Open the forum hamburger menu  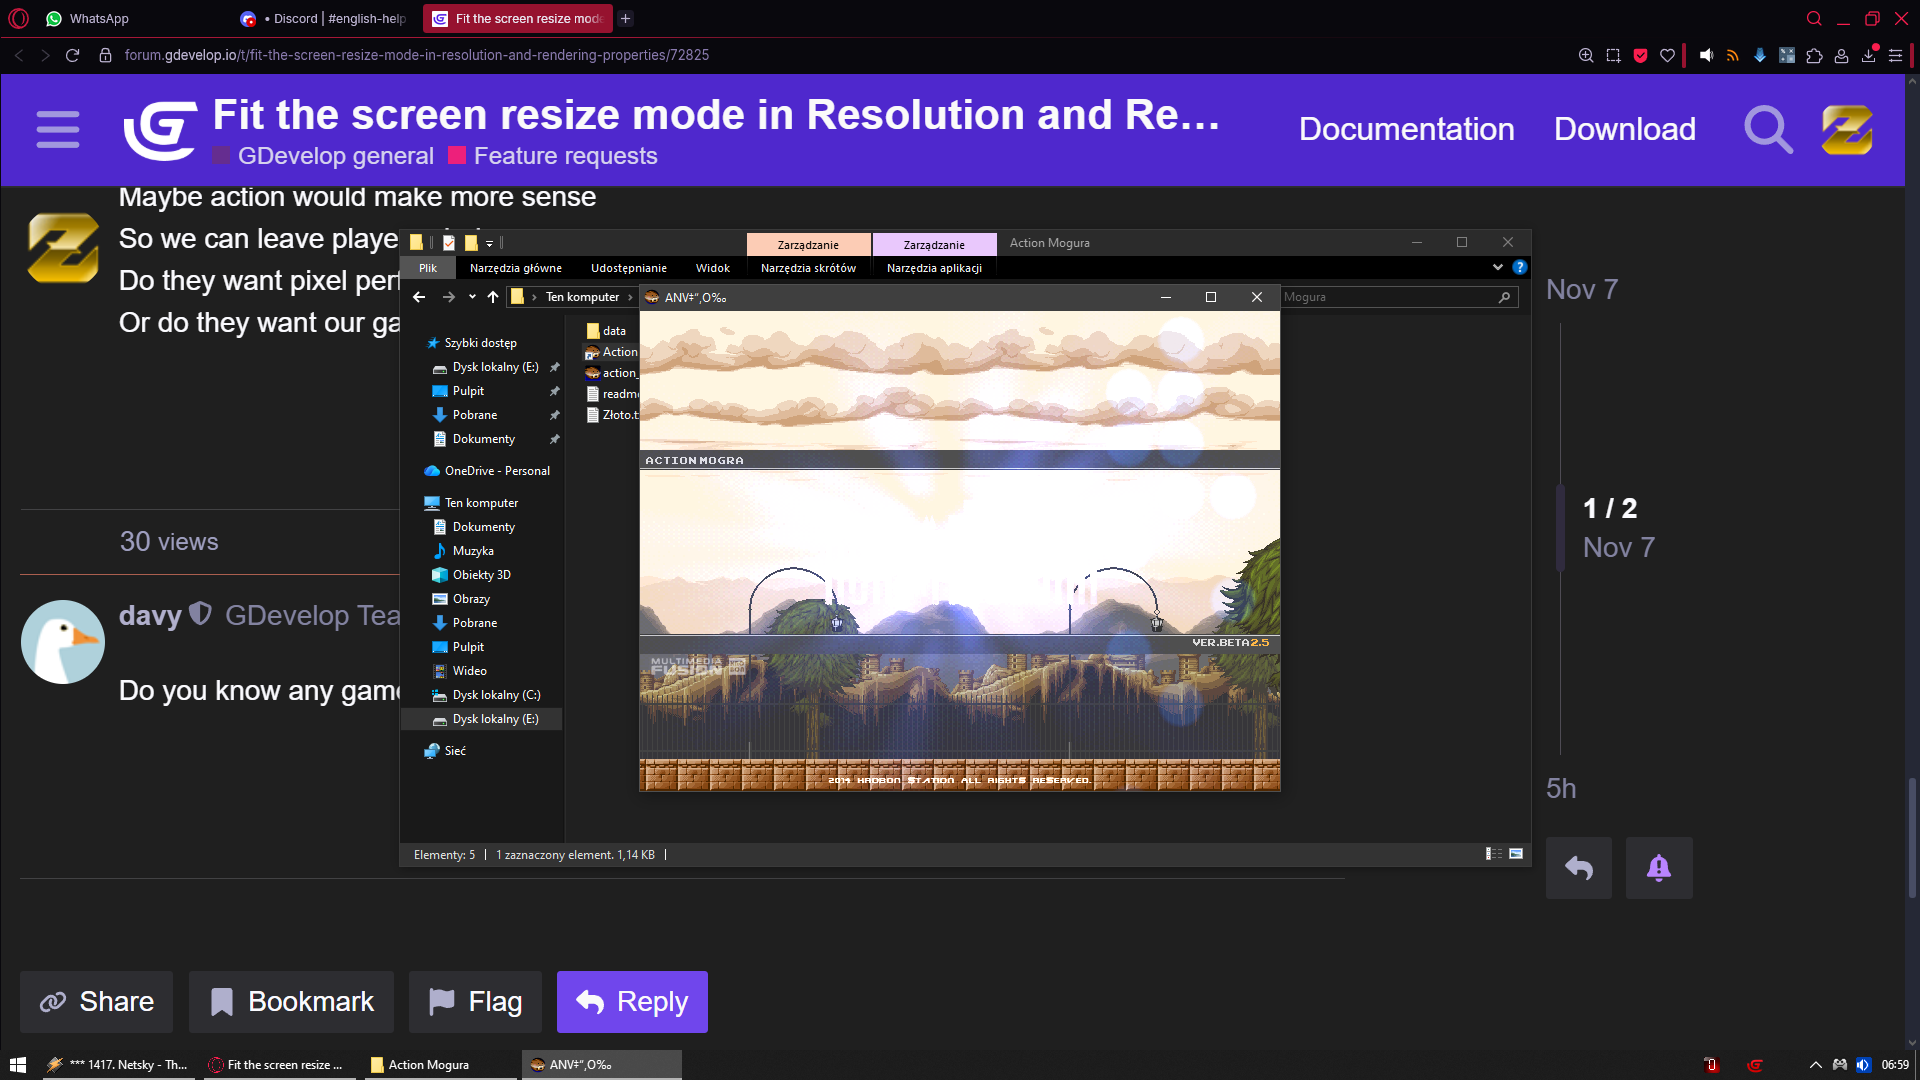point(57,130)
